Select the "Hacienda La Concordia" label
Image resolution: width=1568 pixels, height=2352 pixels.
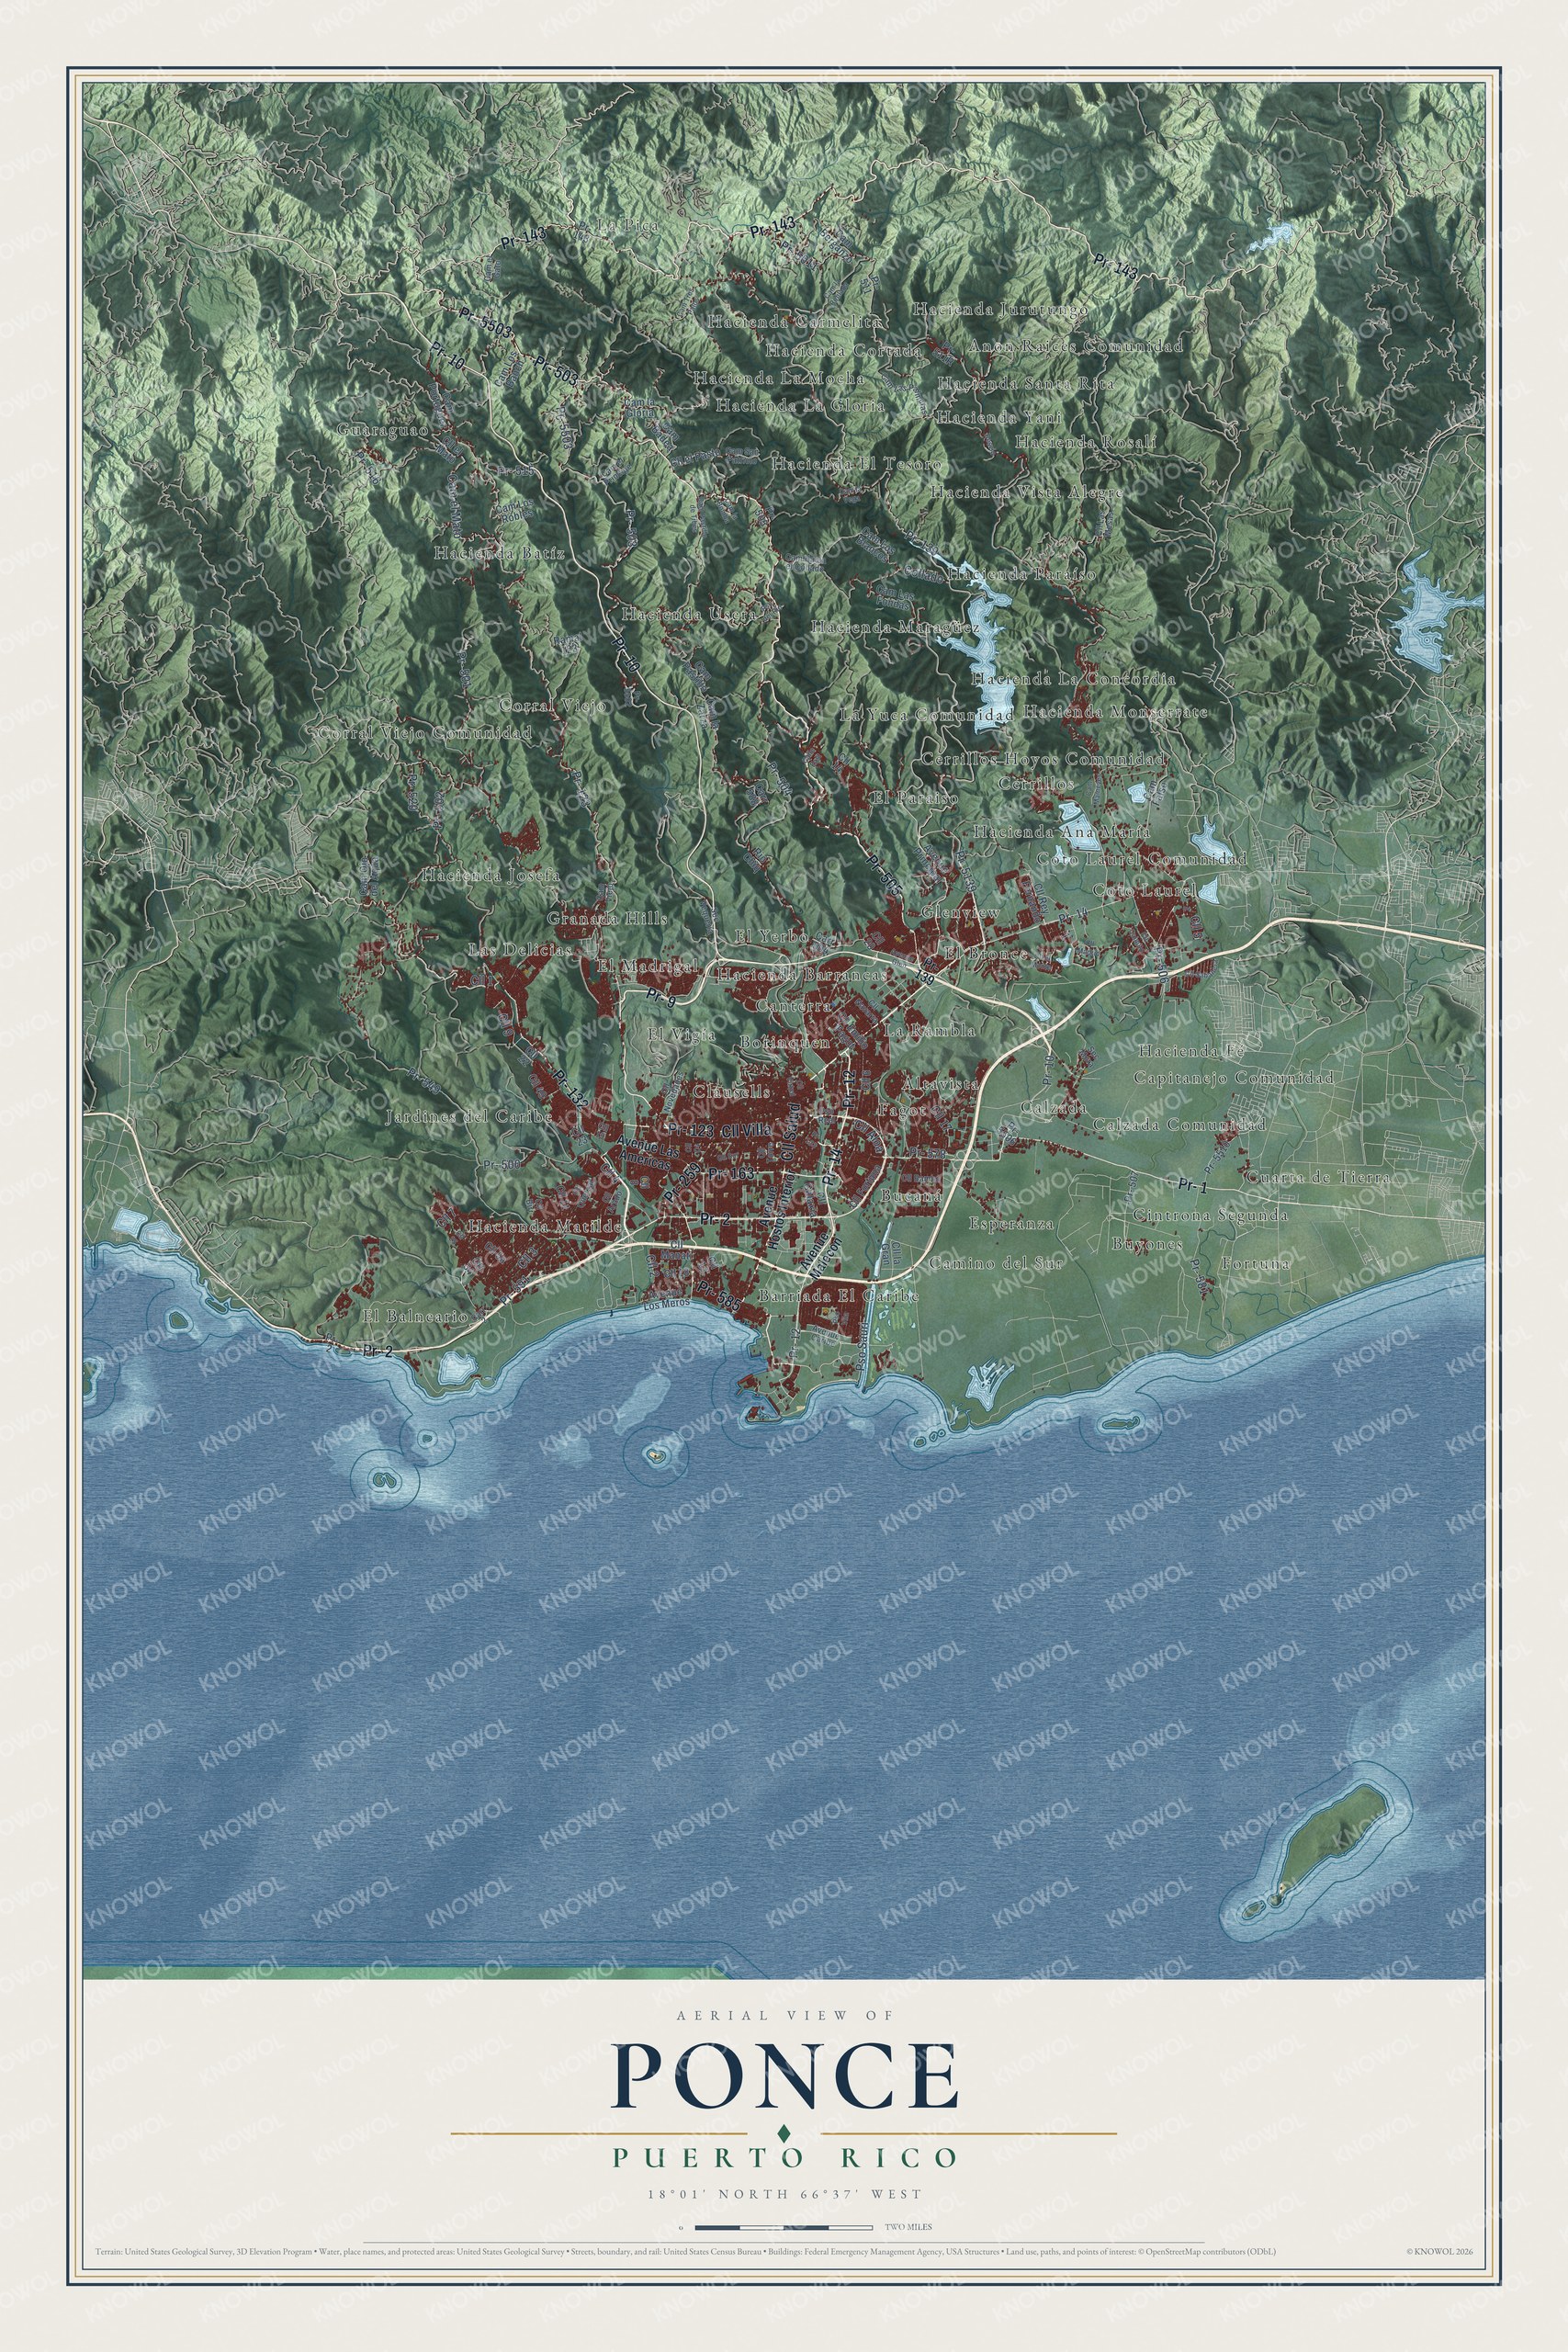1073,678
